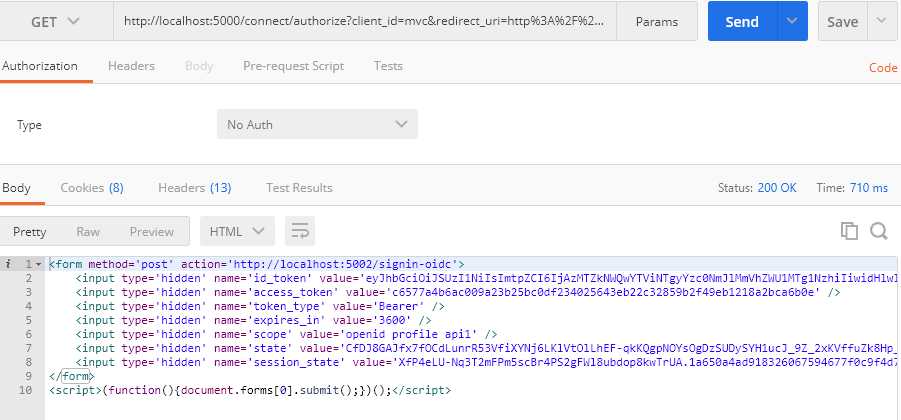901x420 pixels.
Task: Open the Pre-request Script tab
Action: 293,66
